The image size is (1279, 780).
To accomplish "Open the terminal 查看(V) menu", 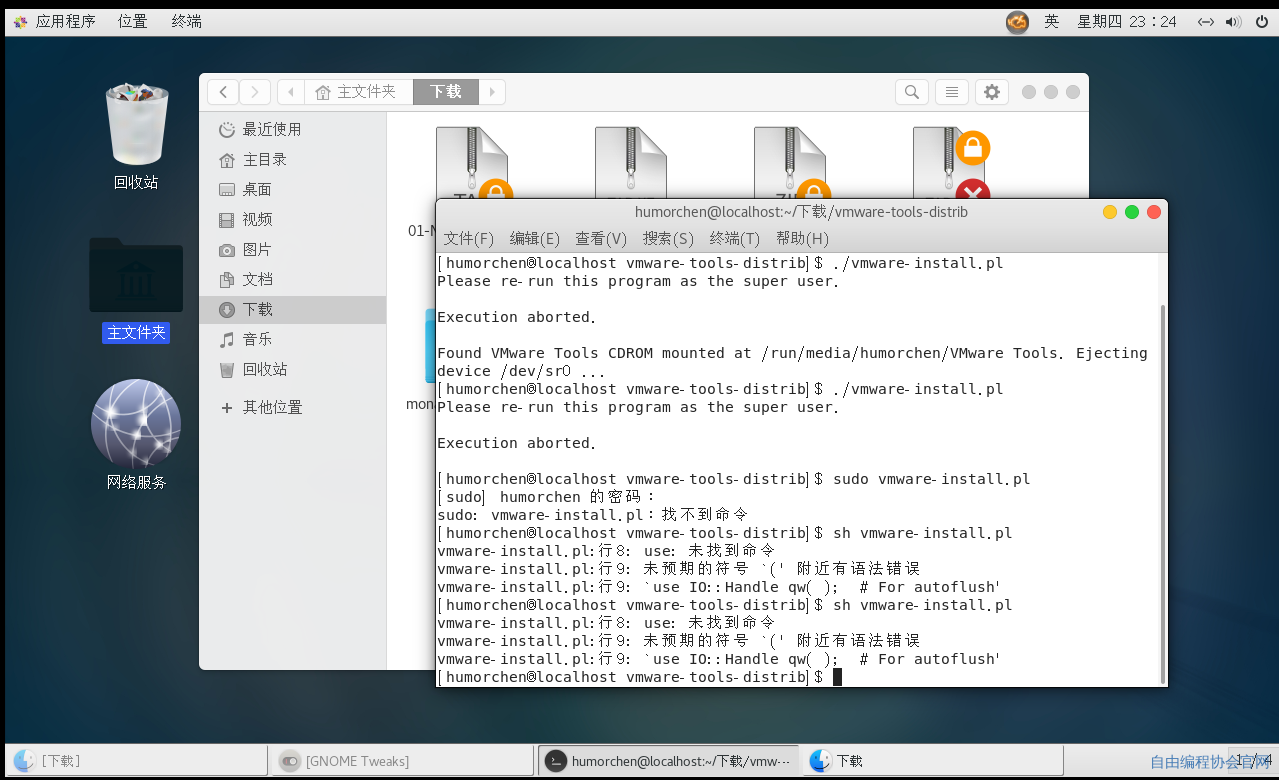I will click(601, 238).
